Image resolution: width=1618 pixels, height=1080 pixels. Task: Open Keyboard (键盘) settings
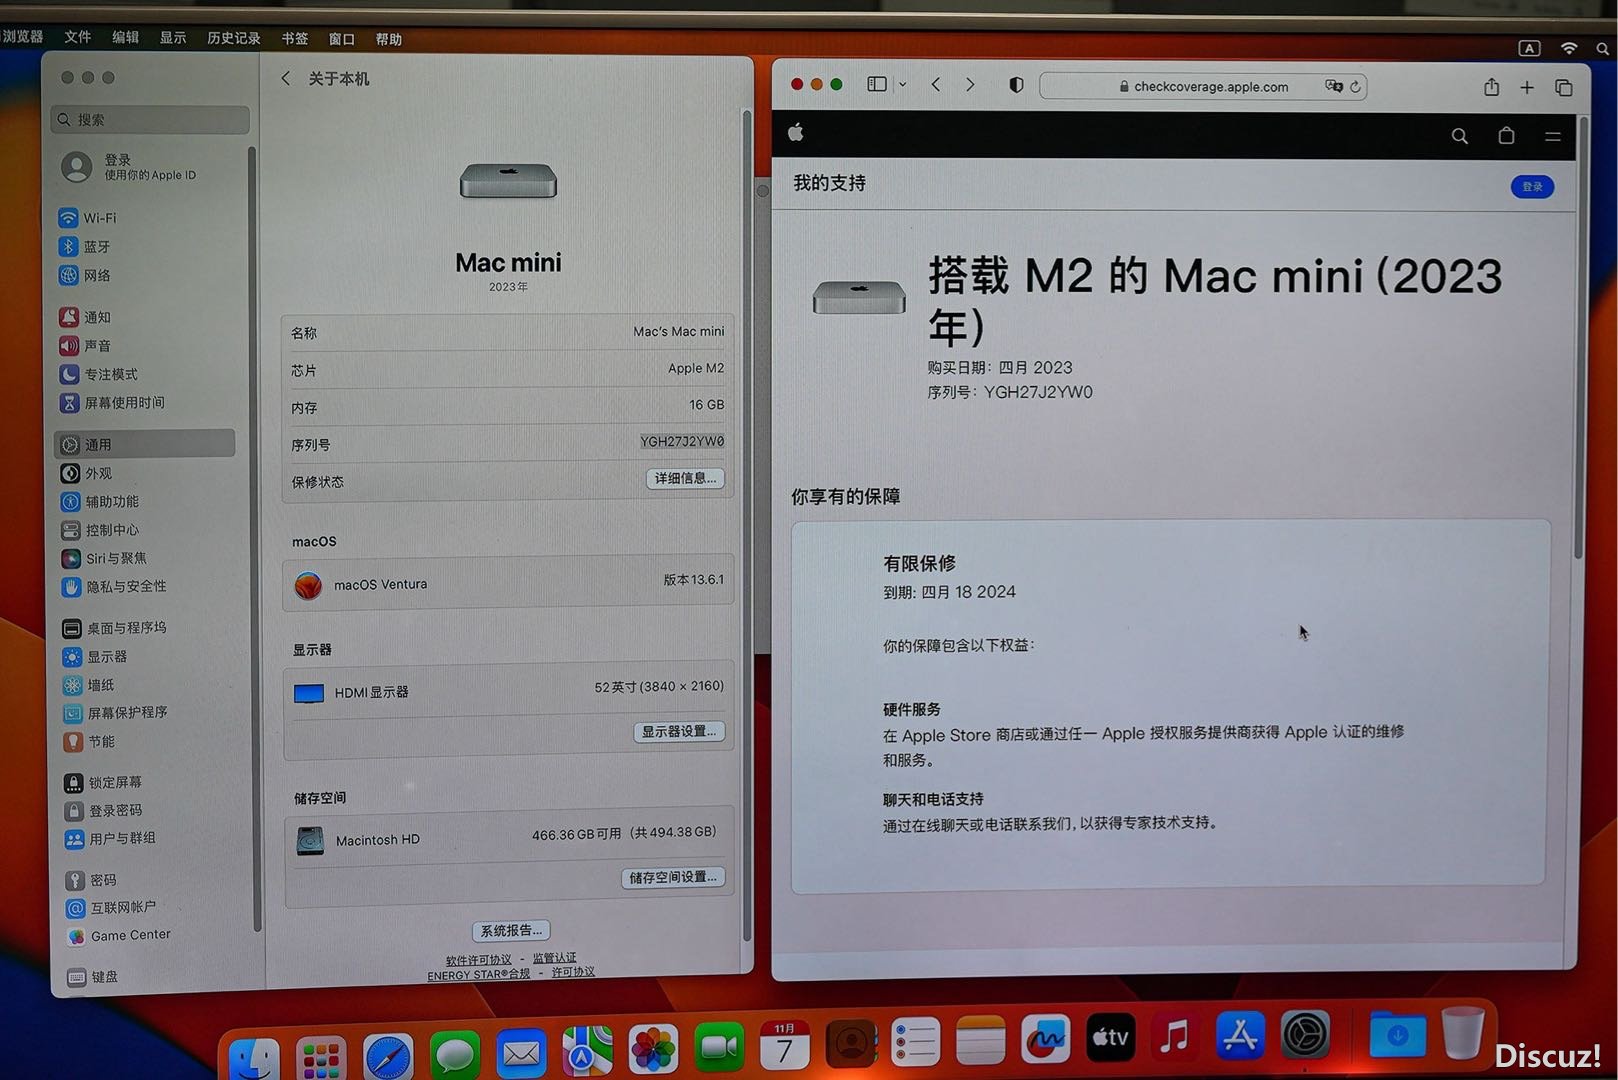coord(93,977)
